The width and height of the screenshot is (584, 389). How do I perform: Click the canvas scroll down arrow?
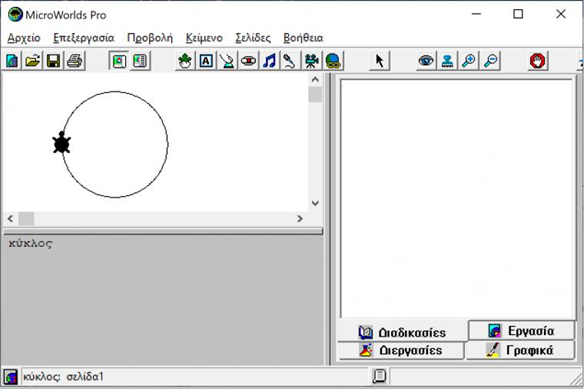coord(315,203)
